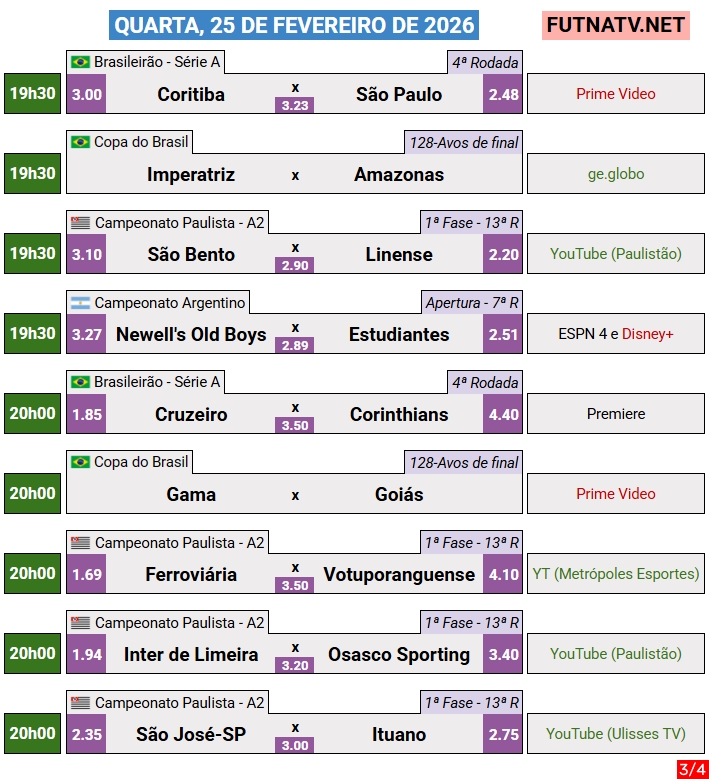This screenshot has height=779, width=709.
Task: Click the Argentina flag beside Campeonato Argentino
Action: click(x=80, y=302)
